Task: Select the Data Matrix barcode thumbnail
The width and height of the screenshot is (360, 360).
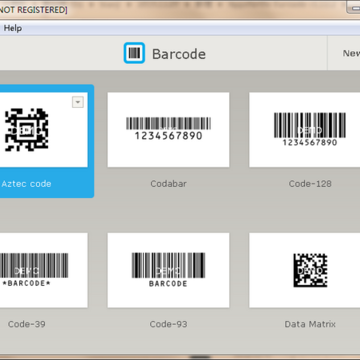Action: (305, 270)
